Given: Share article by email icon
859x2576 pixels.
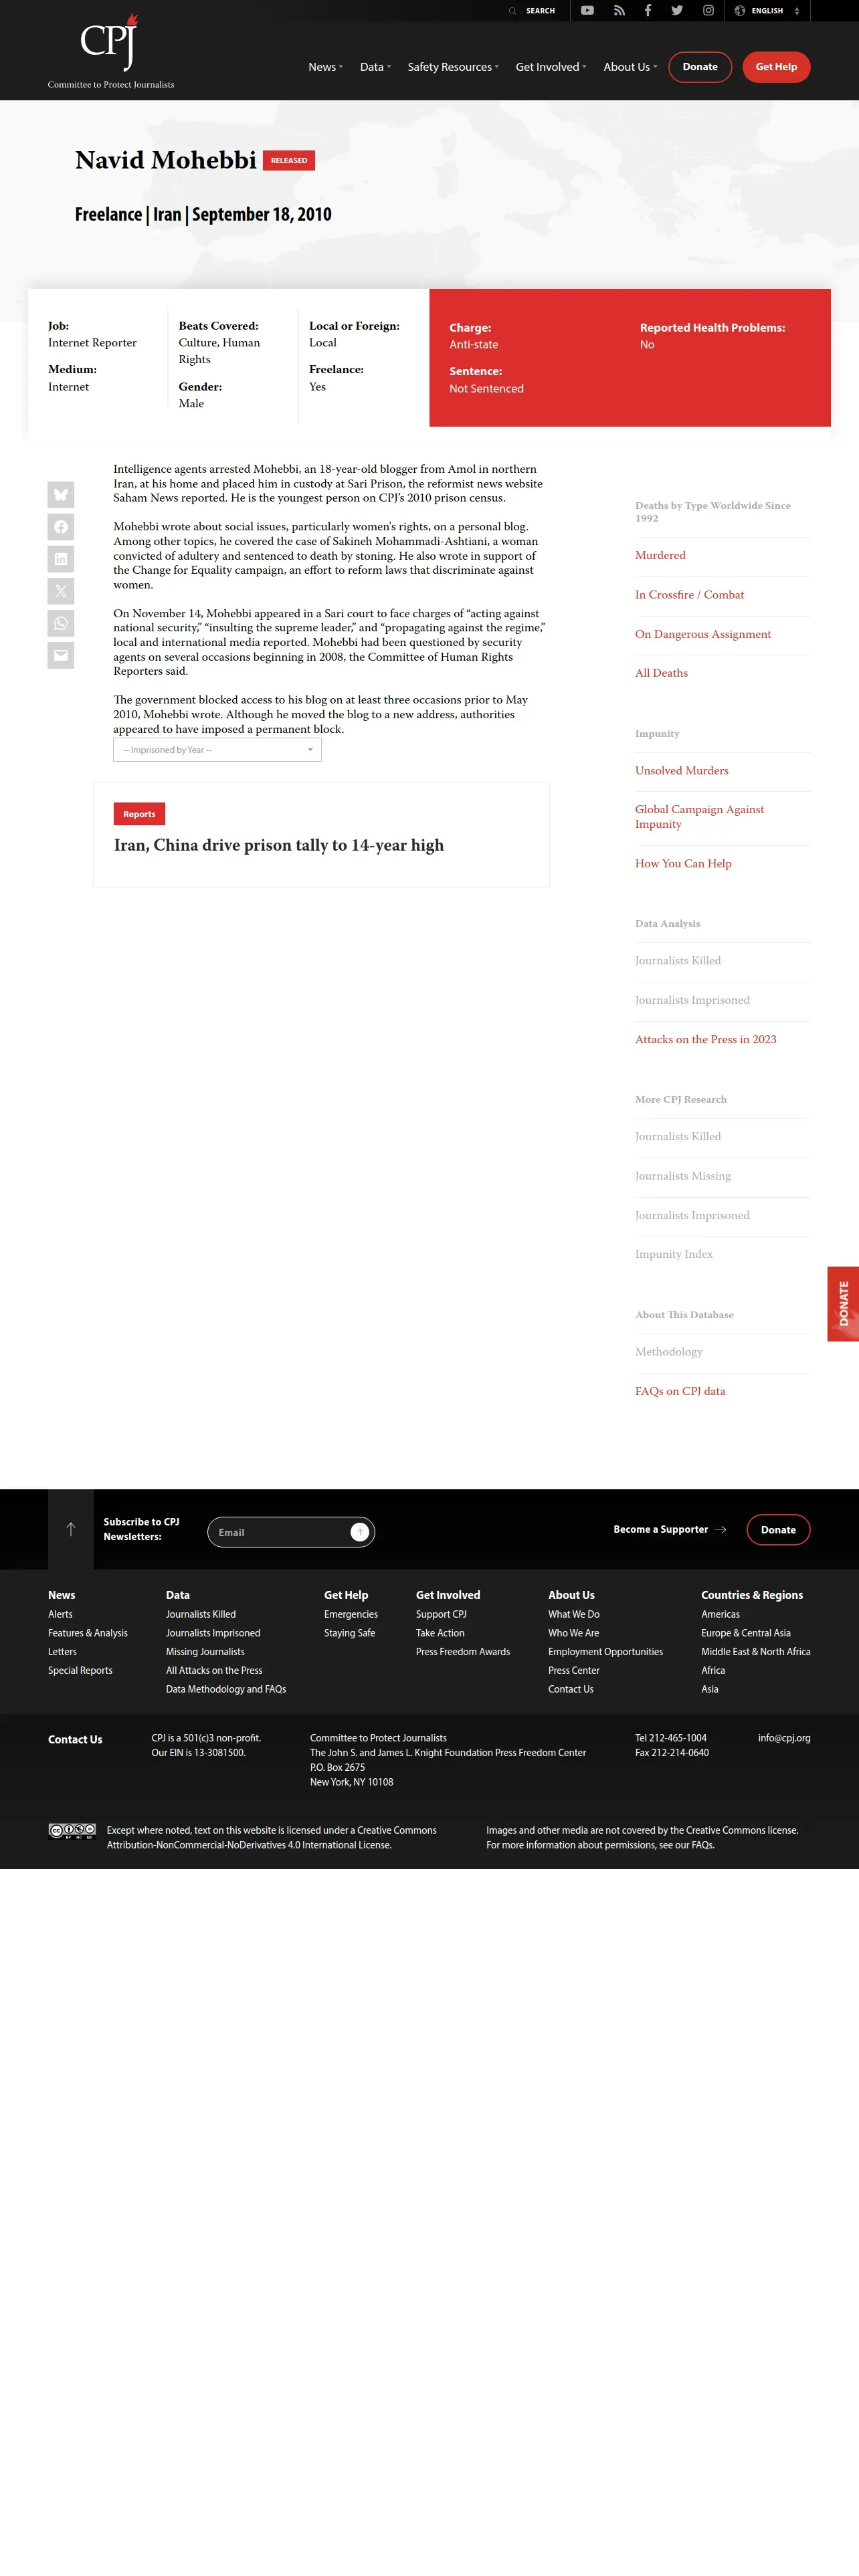Looking at the screenshot, I should click(x=61, y=655).
